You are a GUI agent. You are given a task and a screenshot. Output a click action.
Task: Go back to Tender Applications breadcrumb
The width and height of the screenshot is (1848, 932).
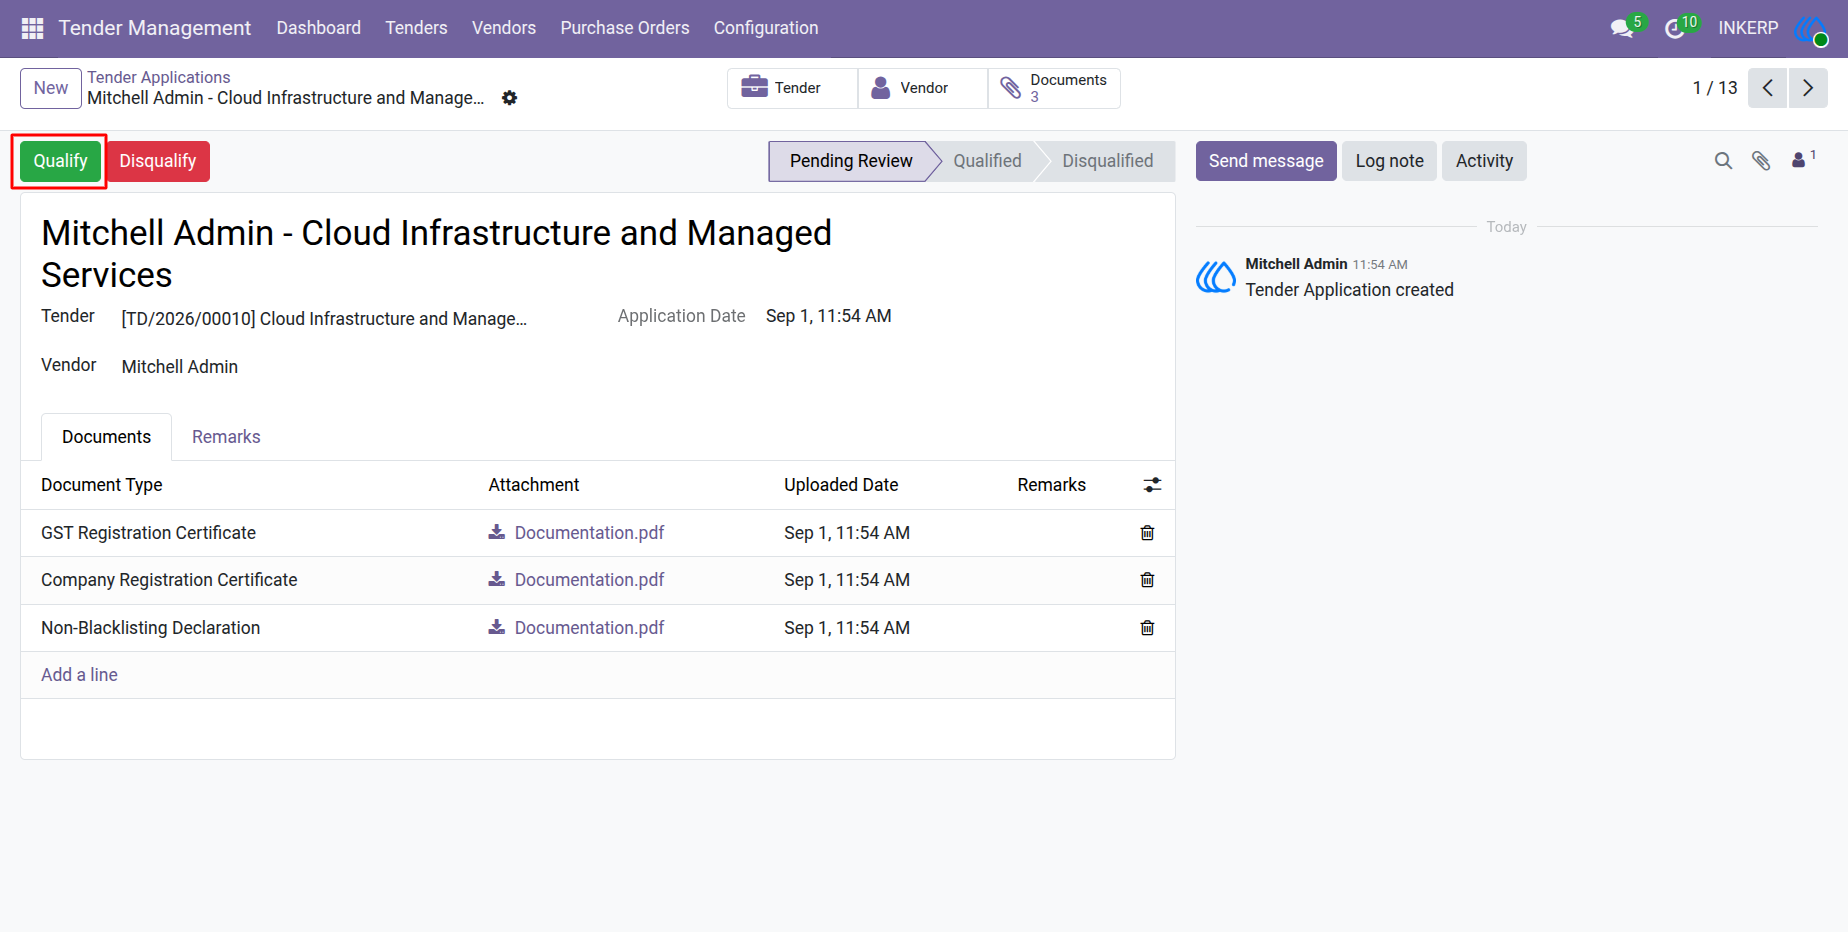(158, 77)
